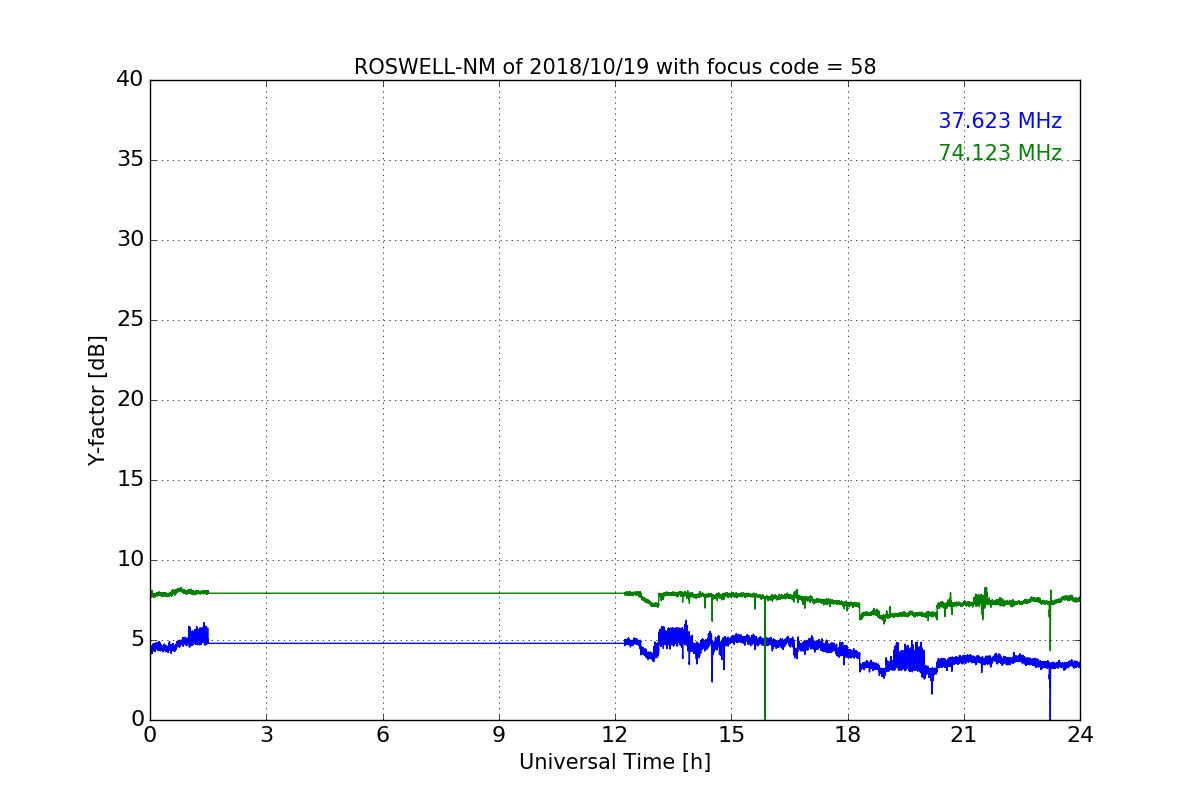
Task: Click y-axis tick label '20'
Action: [129, 400]
